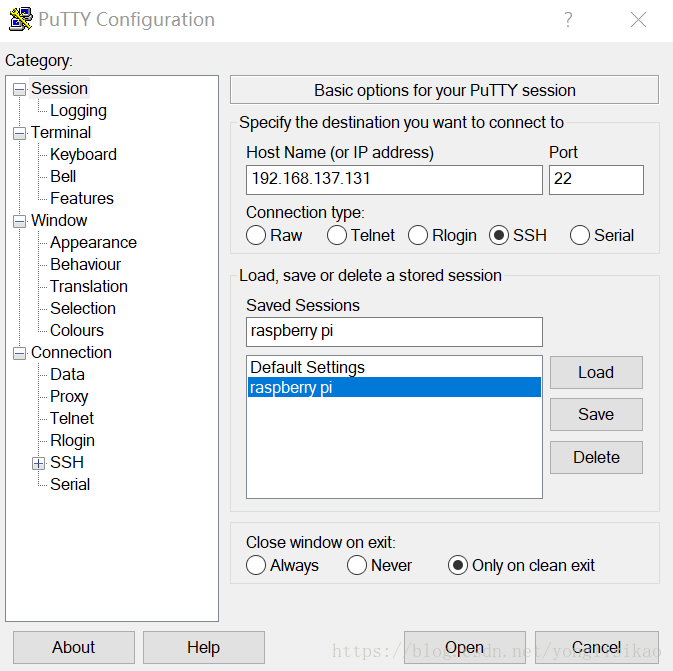673x671 pixels.
Task: Select the SSH connection type radio button
Action: pos(499,235)
